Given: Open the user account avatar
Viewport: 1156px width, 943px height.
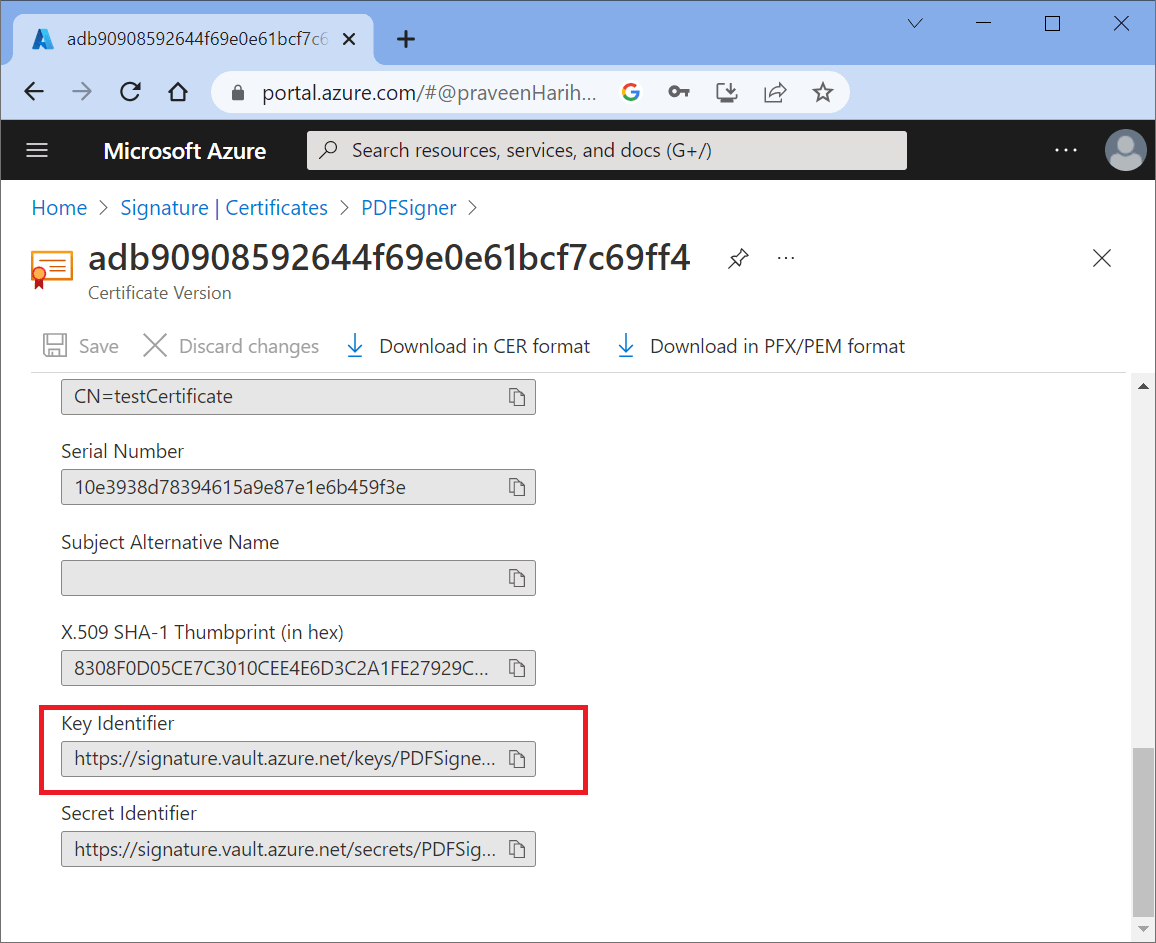Looking at the screenshot, I should click(1125, 150).
